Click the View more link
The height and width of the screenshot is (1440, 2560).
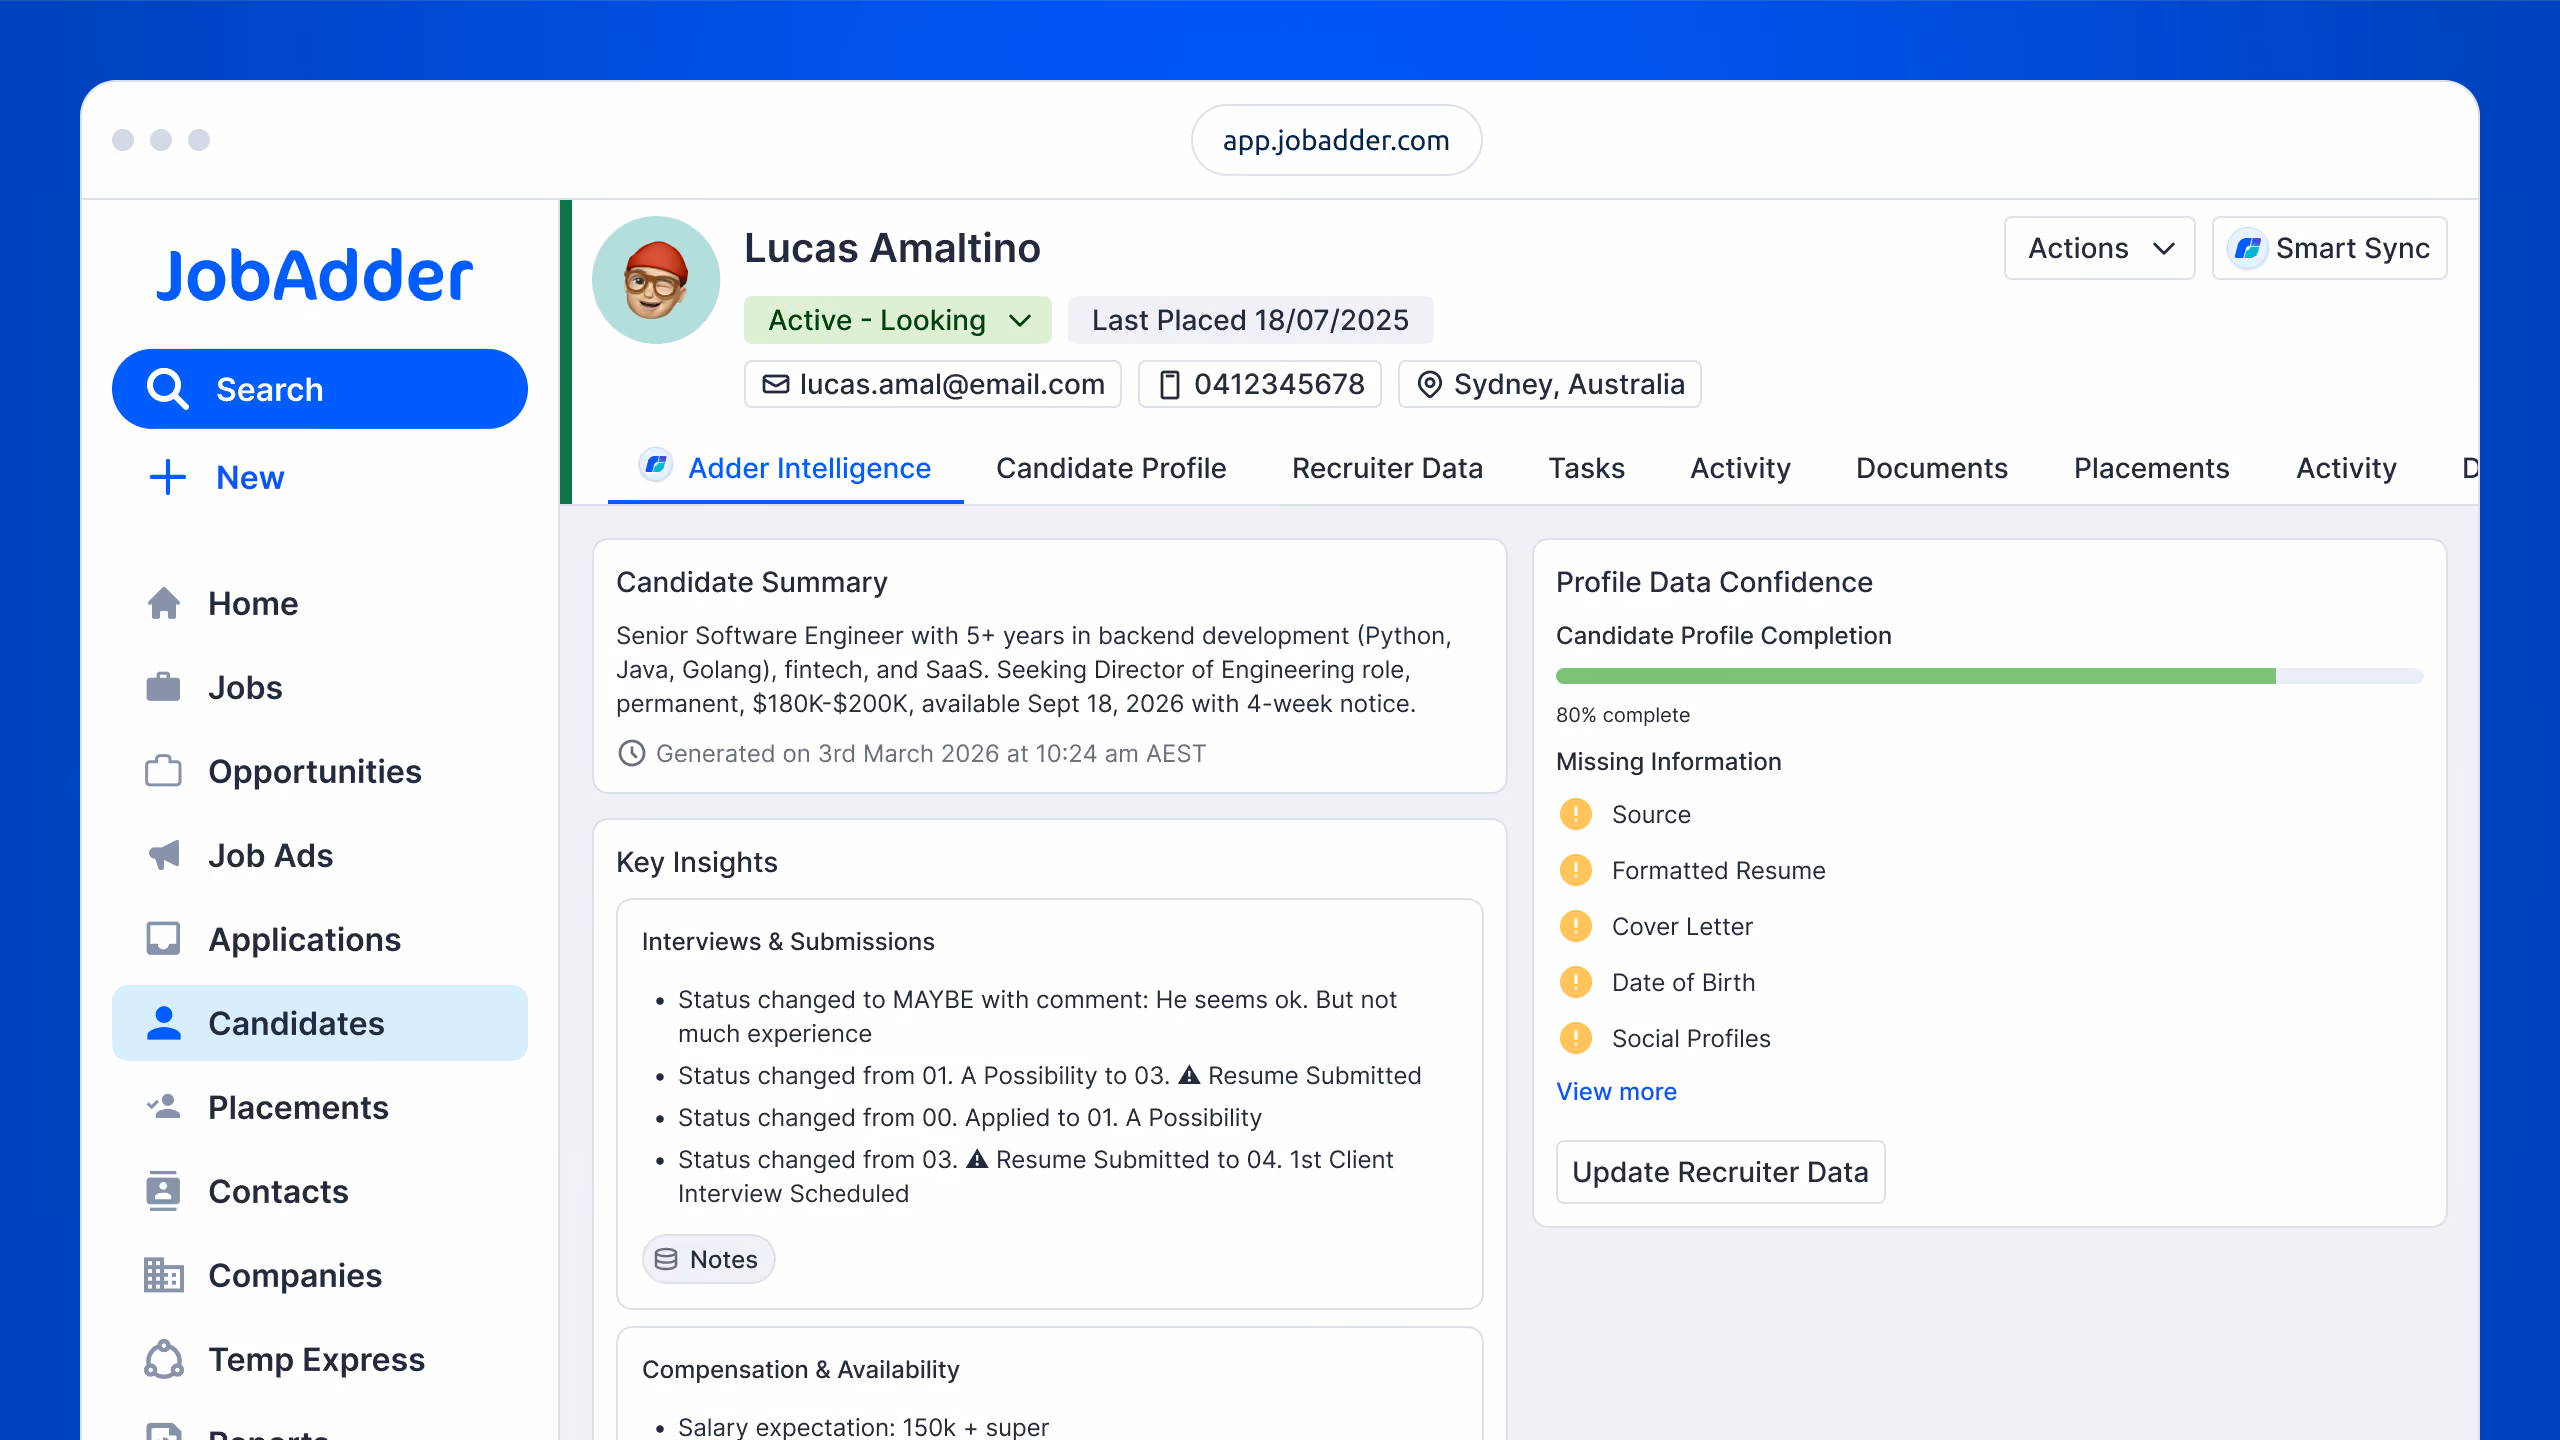pyautogui.click(x=1616, y=1092)
